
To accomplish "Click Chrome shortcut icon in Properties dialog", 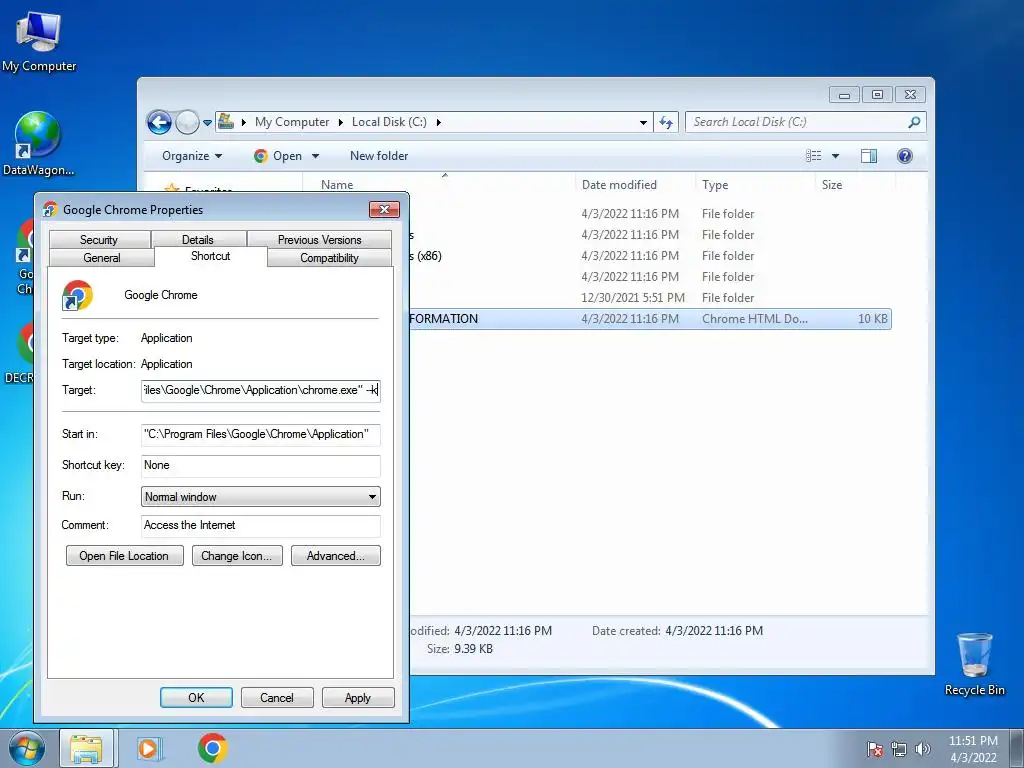I will click(78, 295).
